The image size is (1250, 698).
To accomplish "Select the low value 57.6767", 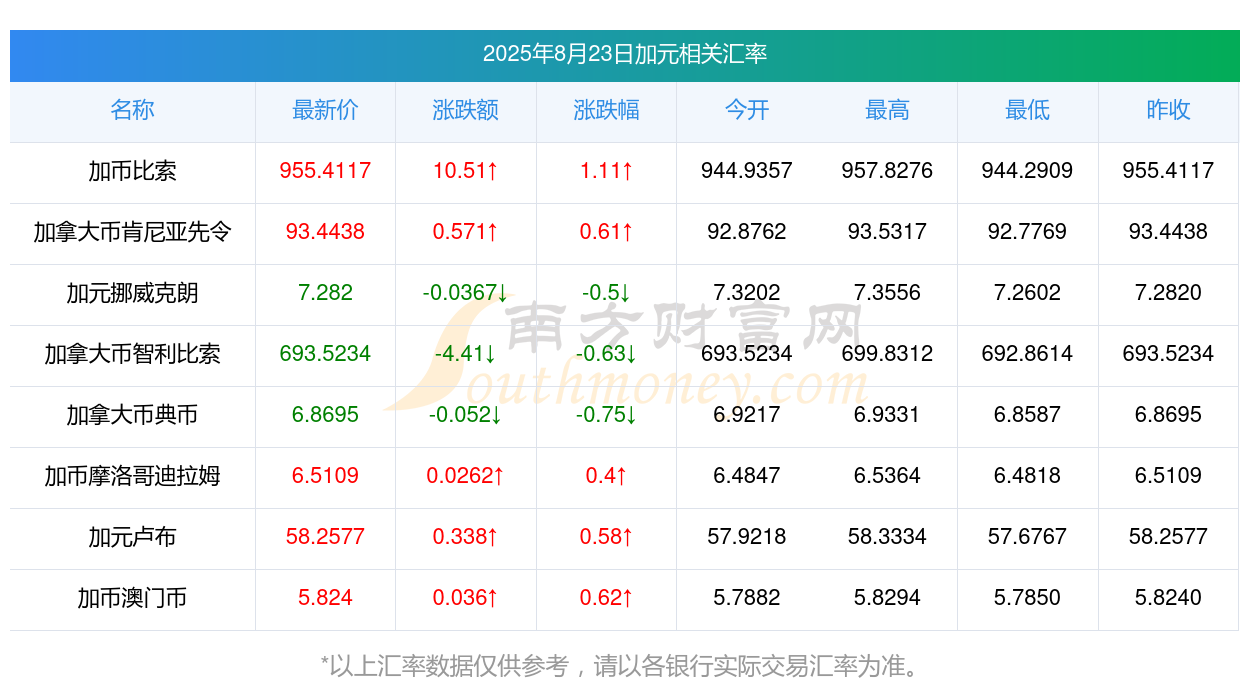I will [x=1028, y=537].
